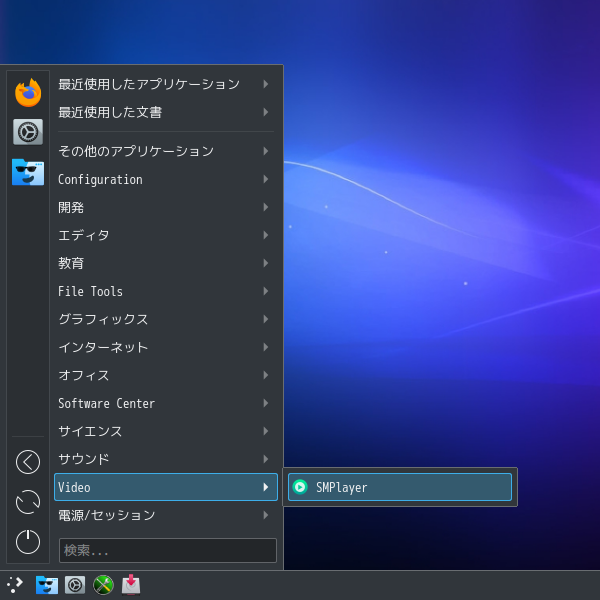600x600 pixels.
Task: Open the 電源/セッション menu entry
Action: [x=166, y=515]
